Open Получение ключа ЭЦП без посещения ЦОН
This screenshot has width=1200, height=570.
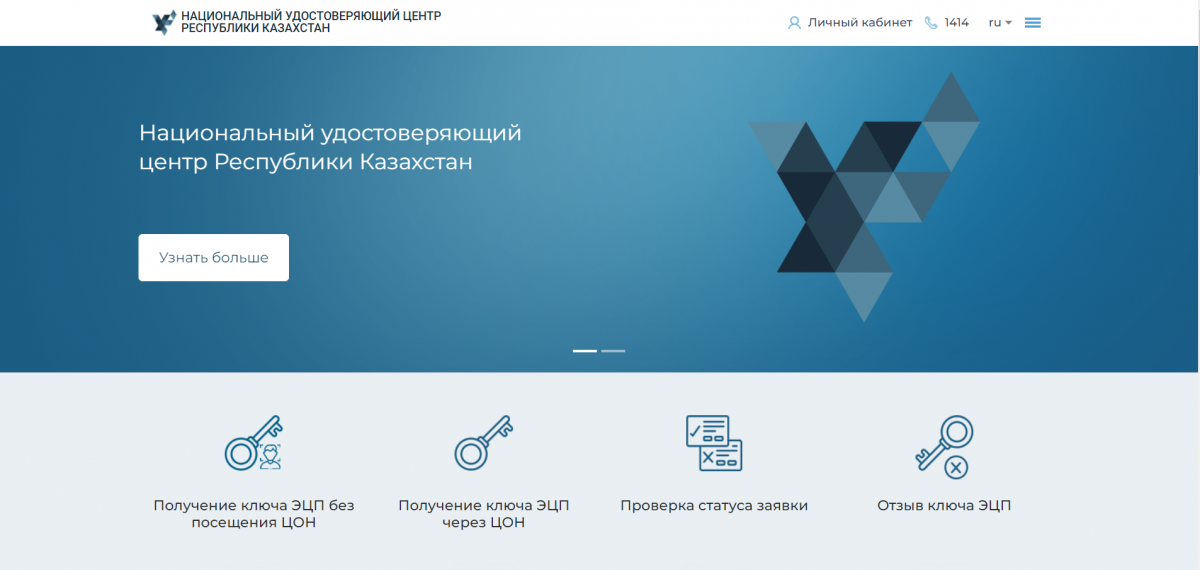click(254, 514)
